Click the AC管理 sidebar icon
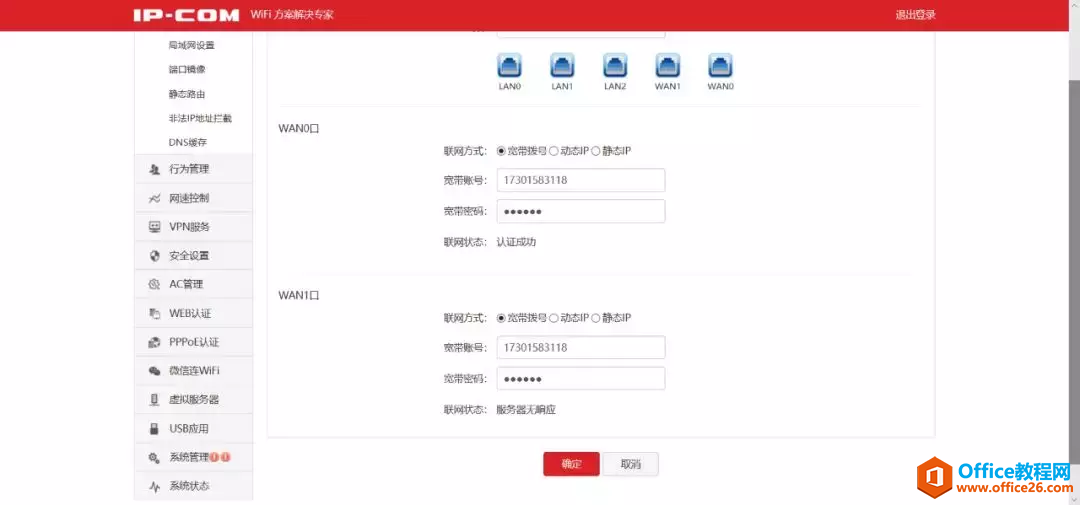Screen dimensions: 1080x505 click(x=154, y=285)
